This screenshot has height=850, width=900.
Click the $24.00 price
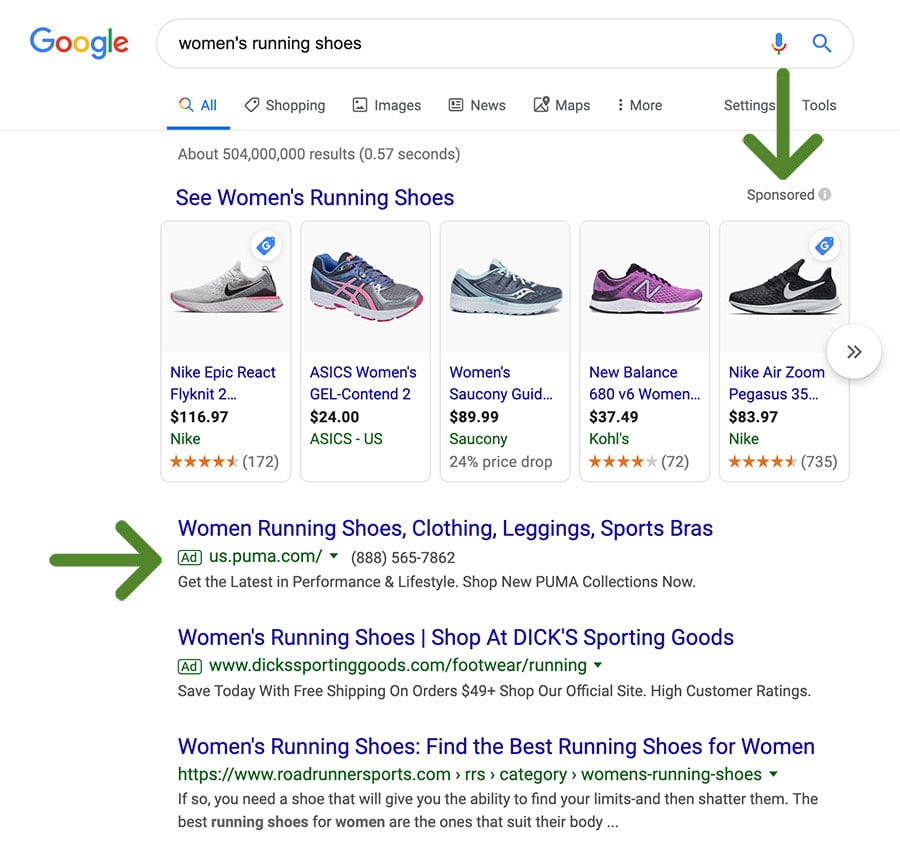click(x=335, y=417)
